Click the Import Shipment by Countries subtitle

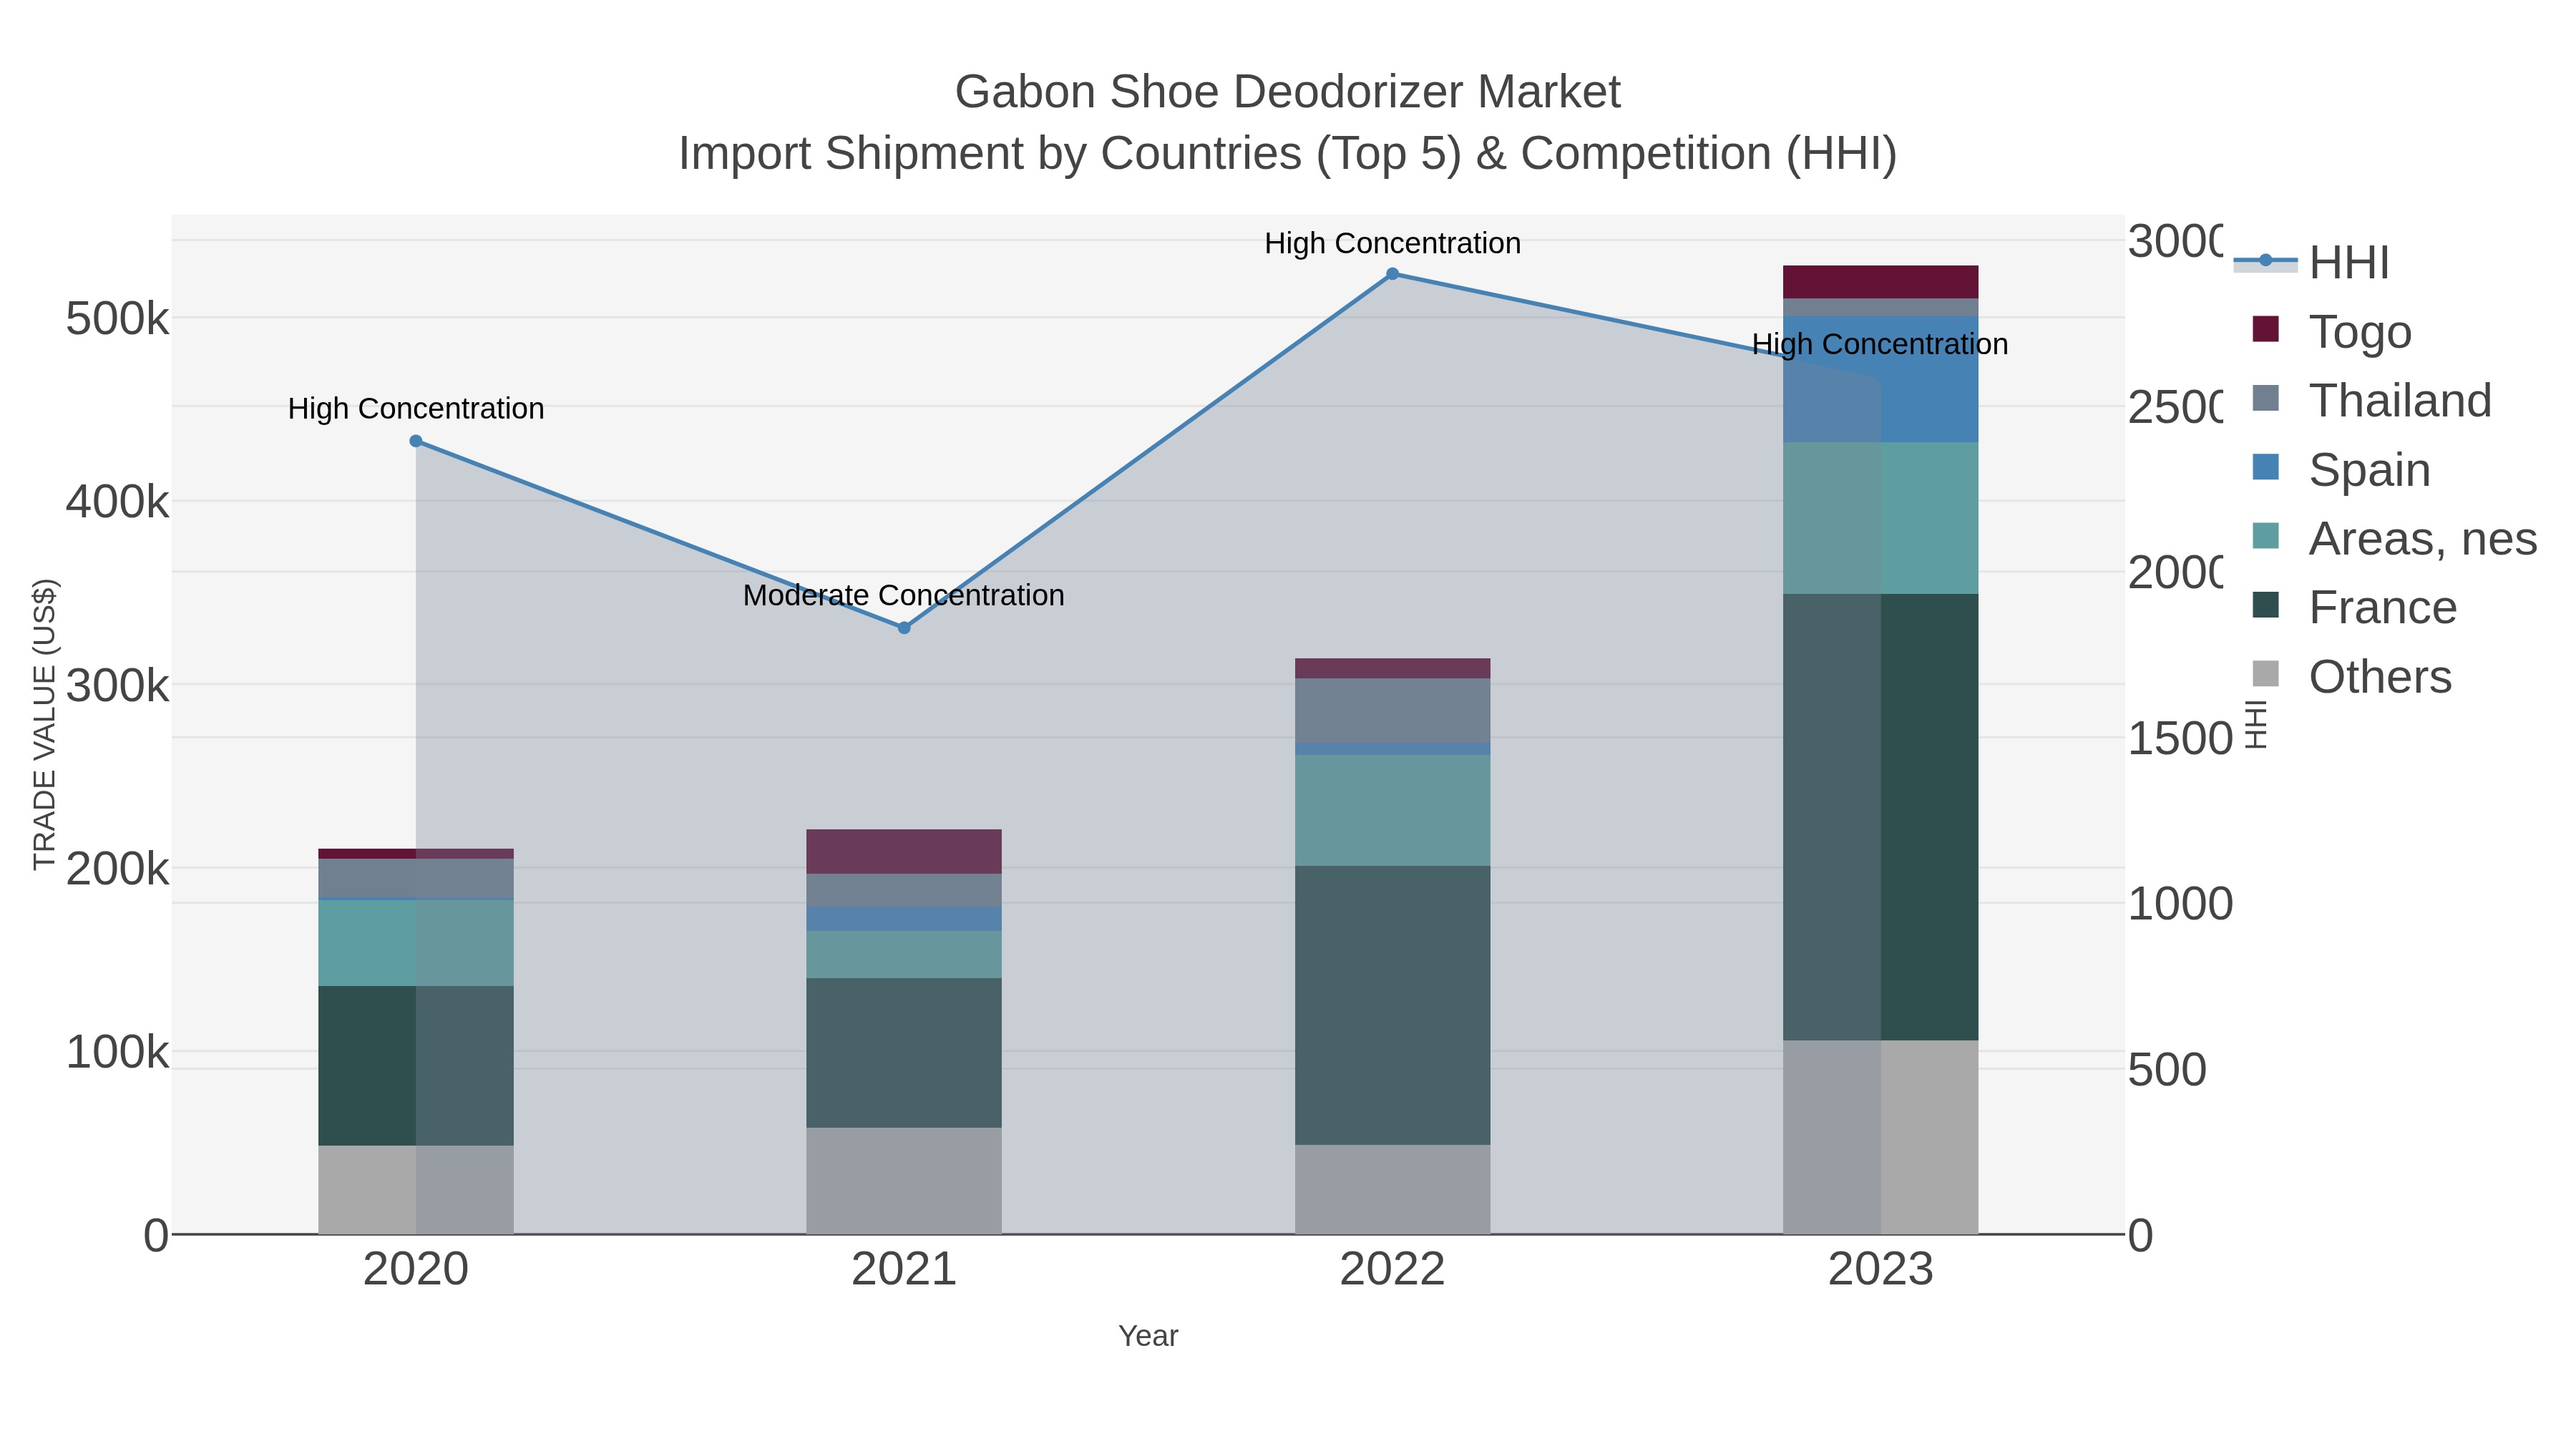(x=1288, y=154)
